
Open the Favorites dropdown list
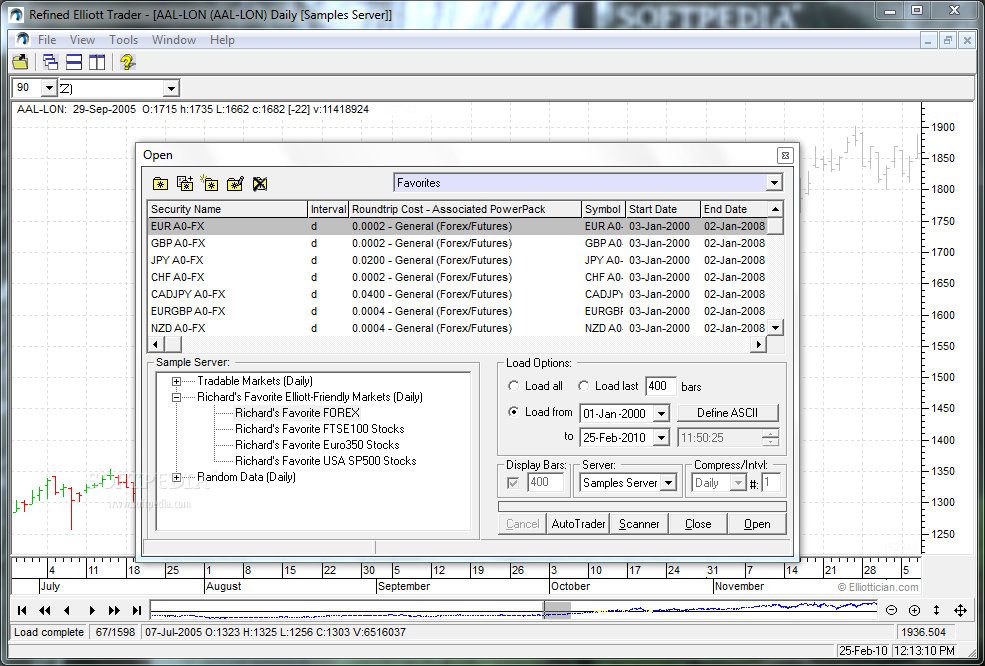774,183
